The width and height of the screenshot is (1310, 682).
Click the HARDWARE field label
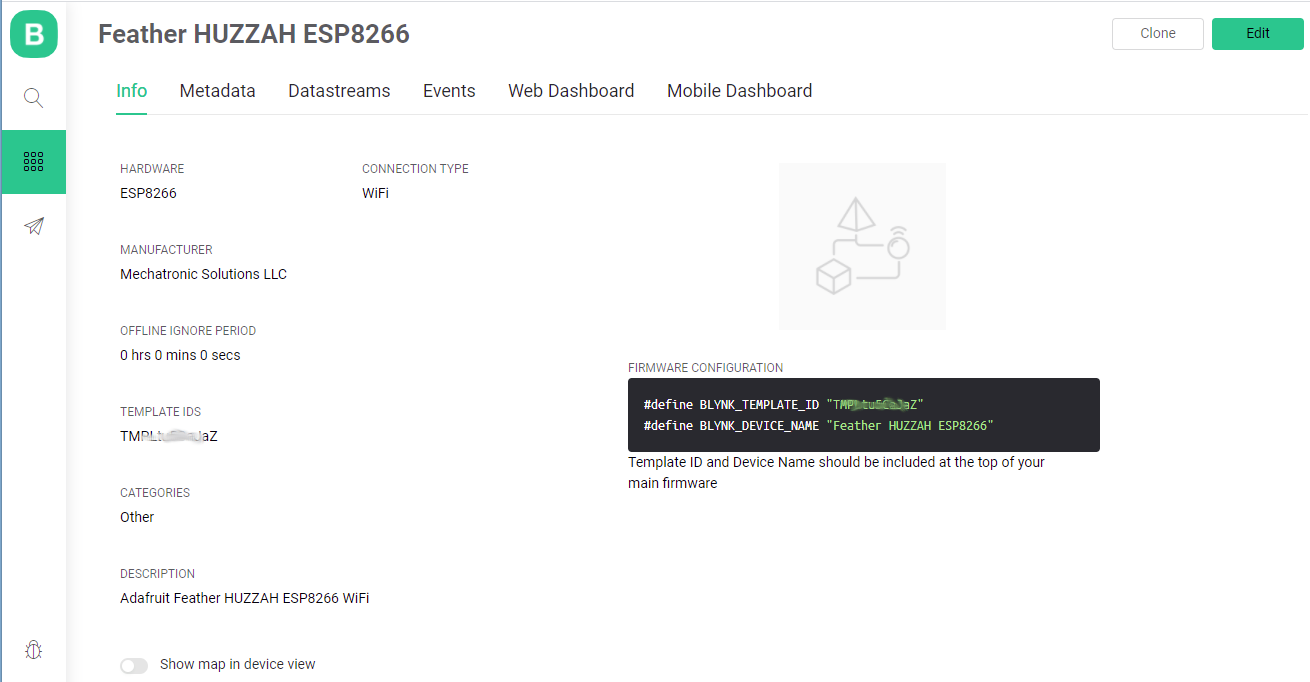point(152,169)
